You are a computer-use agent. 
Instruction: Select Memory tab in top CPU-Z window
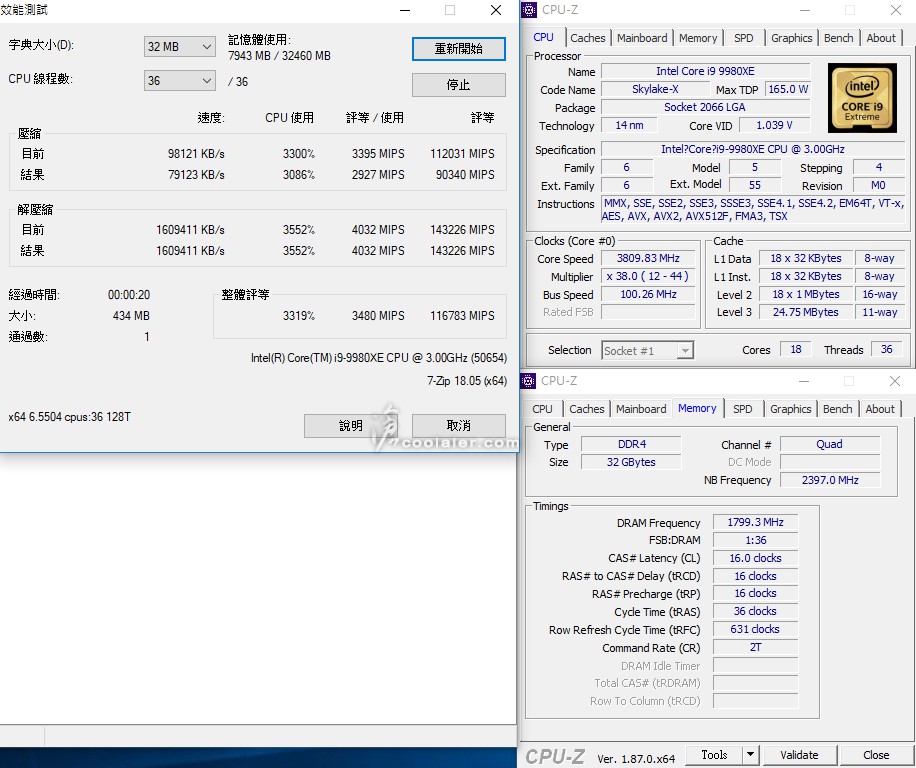tap(698, 38)
